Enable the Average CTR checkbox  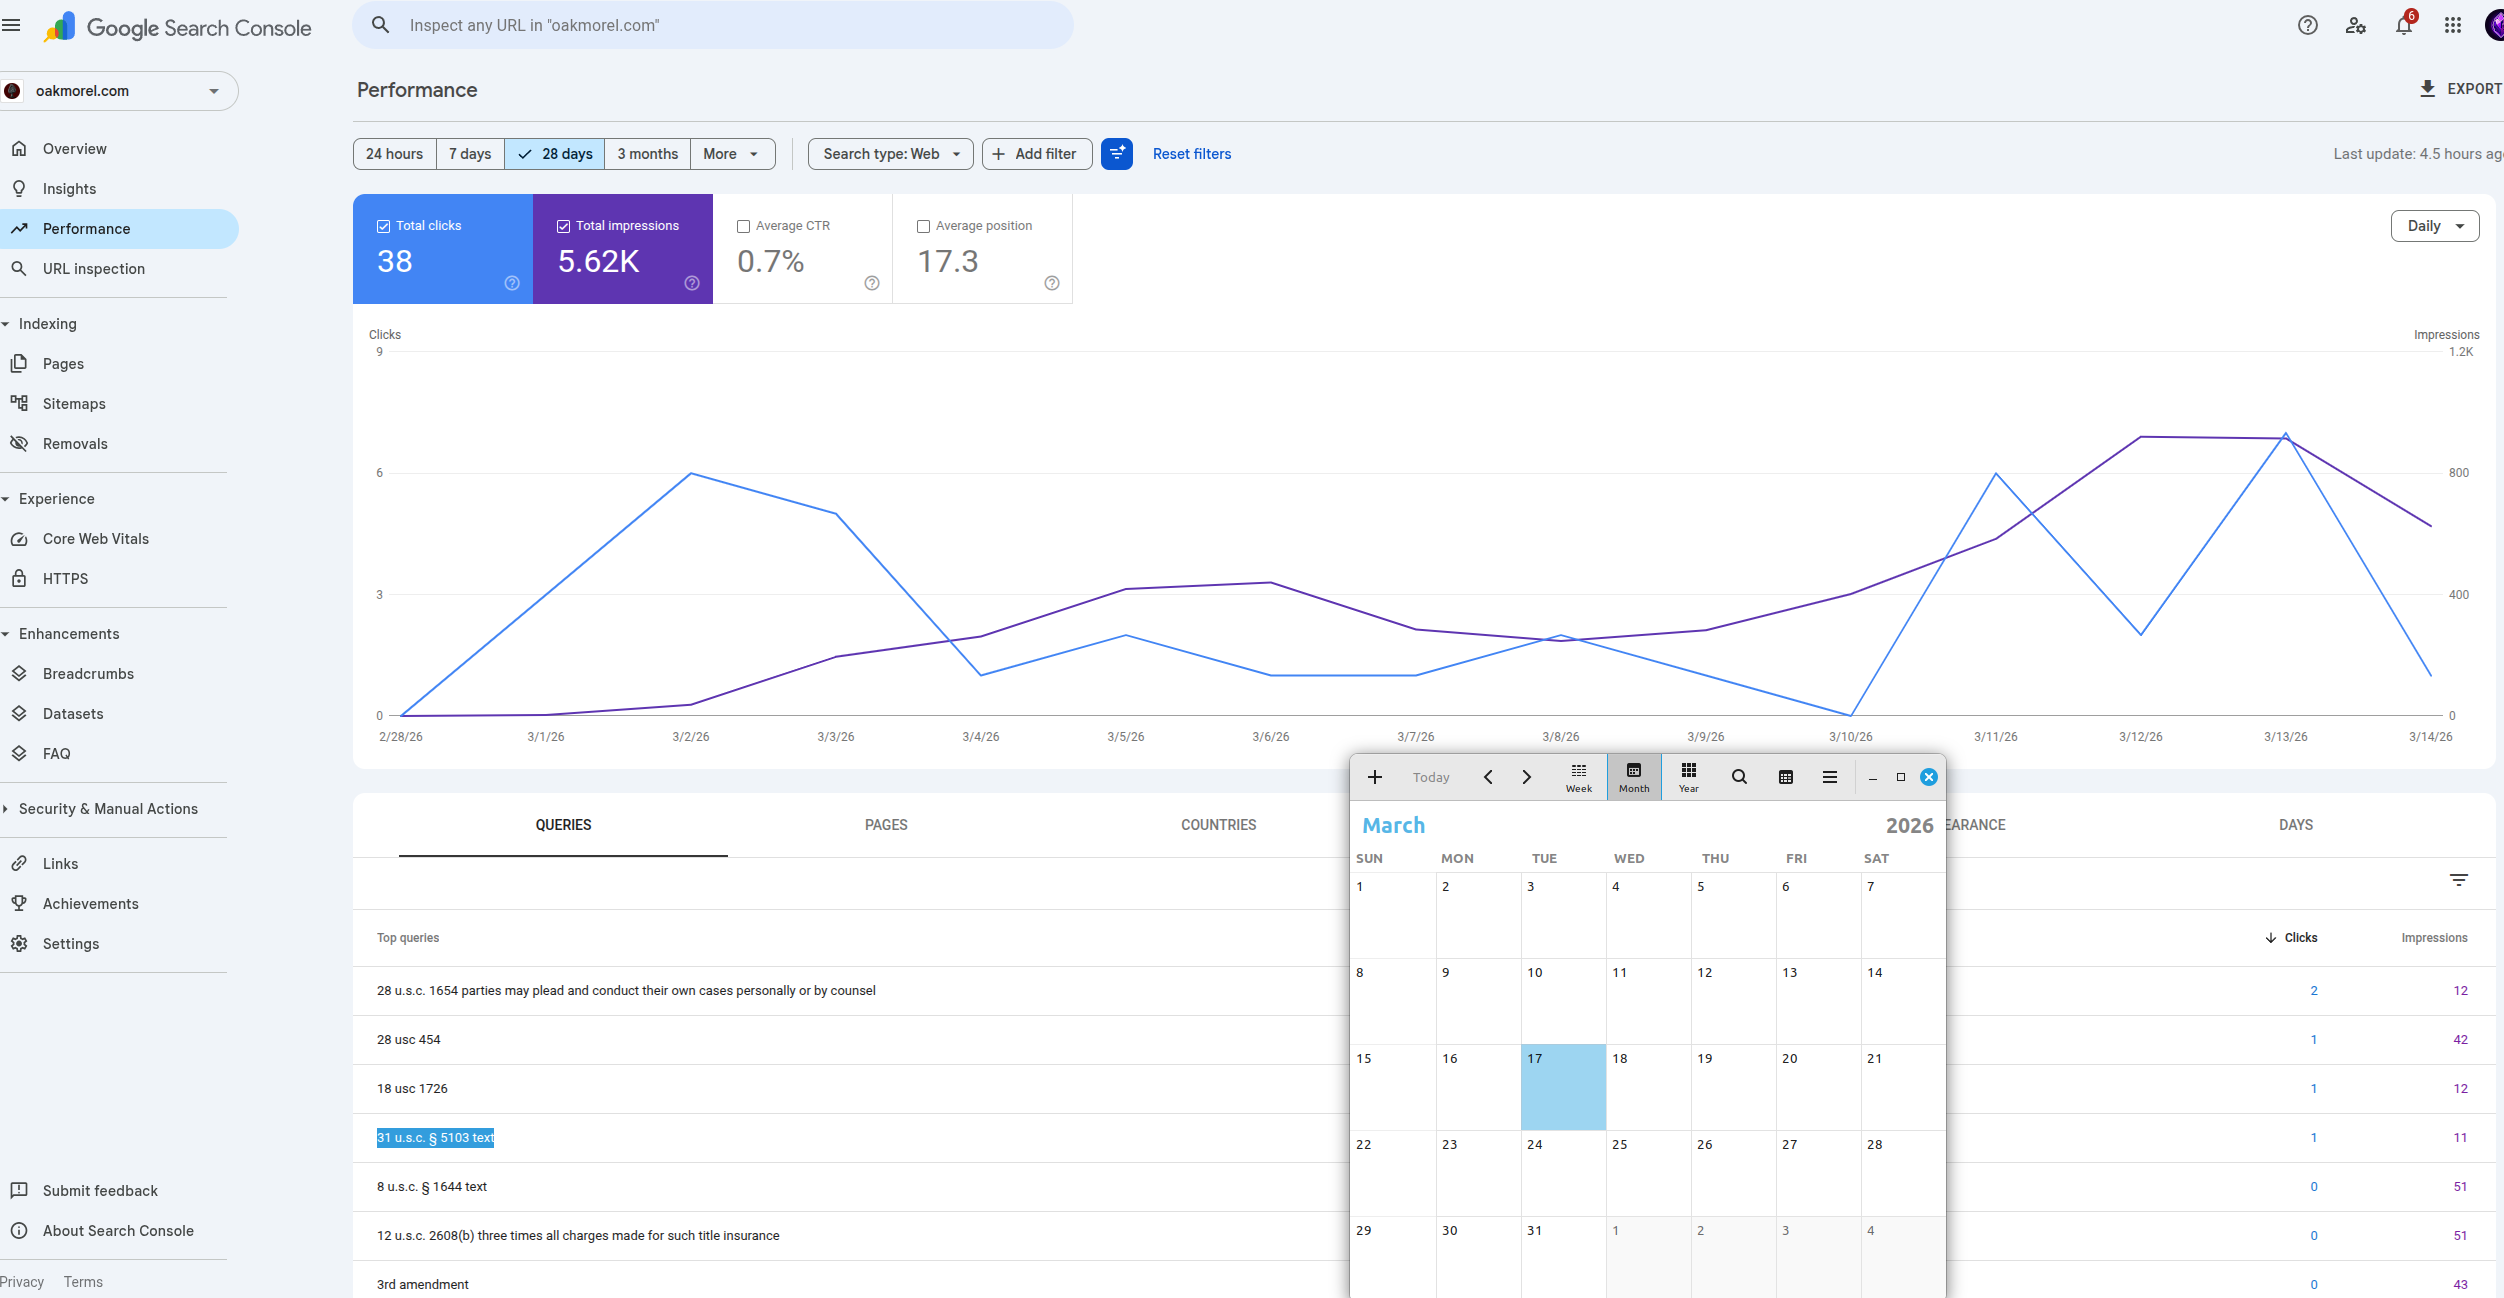coord(743,226)
